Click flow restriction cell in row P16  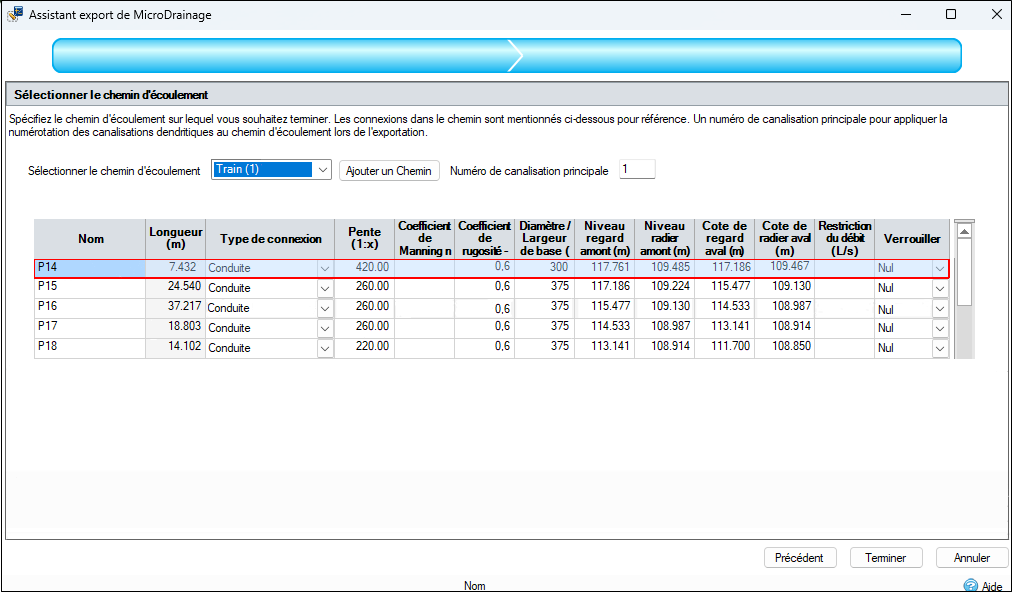pos(845,308)
